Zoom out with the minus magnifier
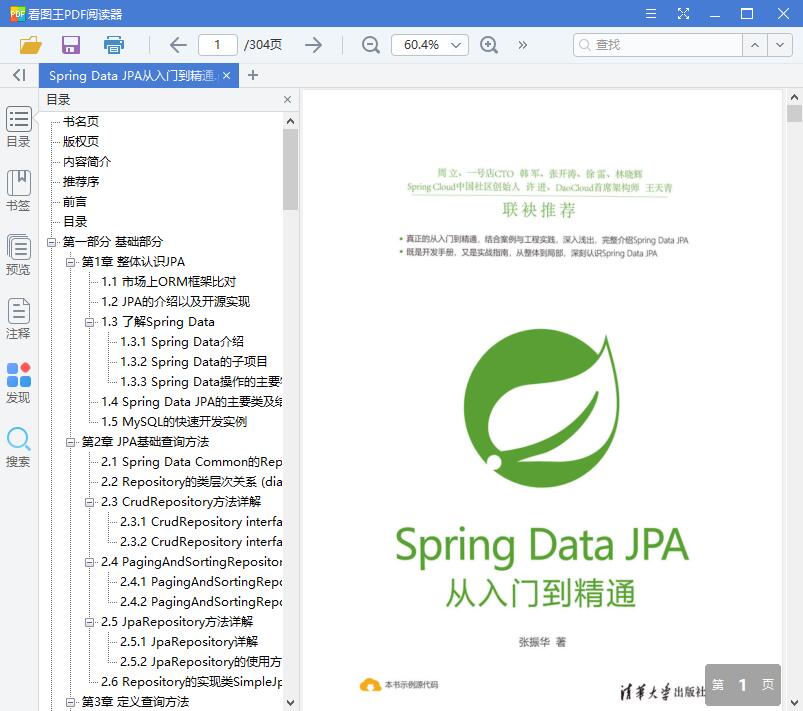This screenshot has height=711, width=803. [x=370, y=45]
